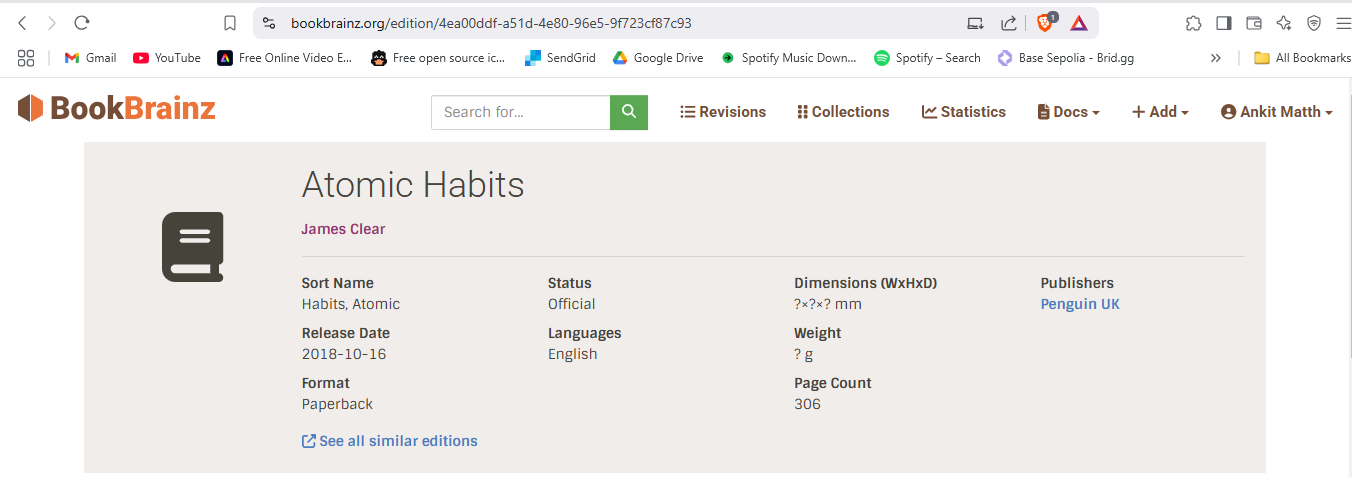Go forward in browser history
Viewport: 1352px width, 477px height.
[x=52, y=22]
